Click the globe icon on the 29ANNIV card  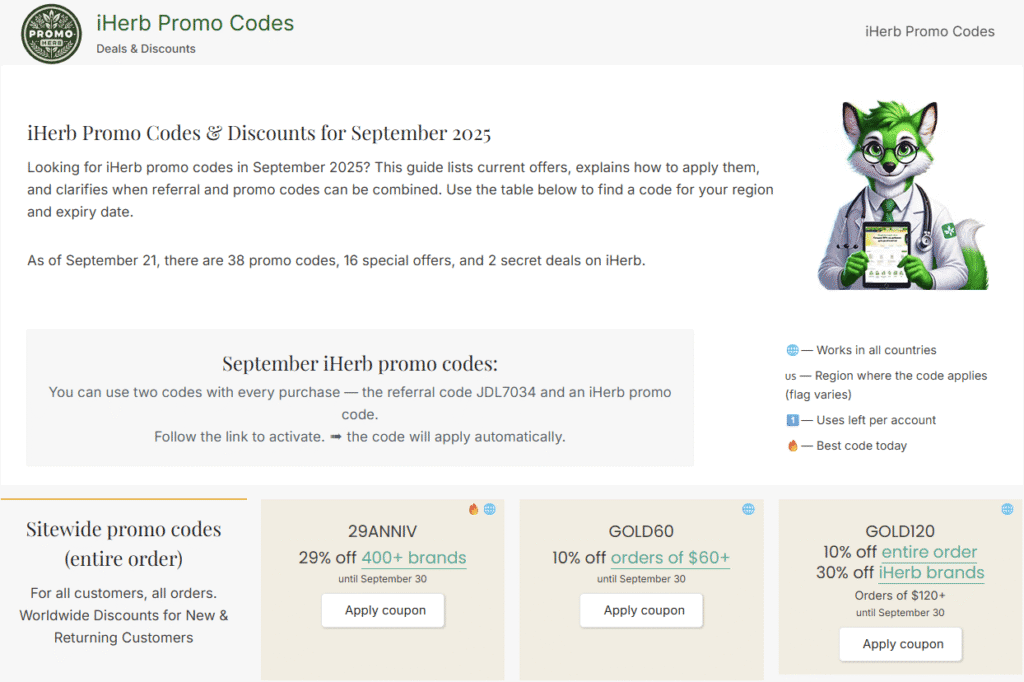tap(490, 509)
